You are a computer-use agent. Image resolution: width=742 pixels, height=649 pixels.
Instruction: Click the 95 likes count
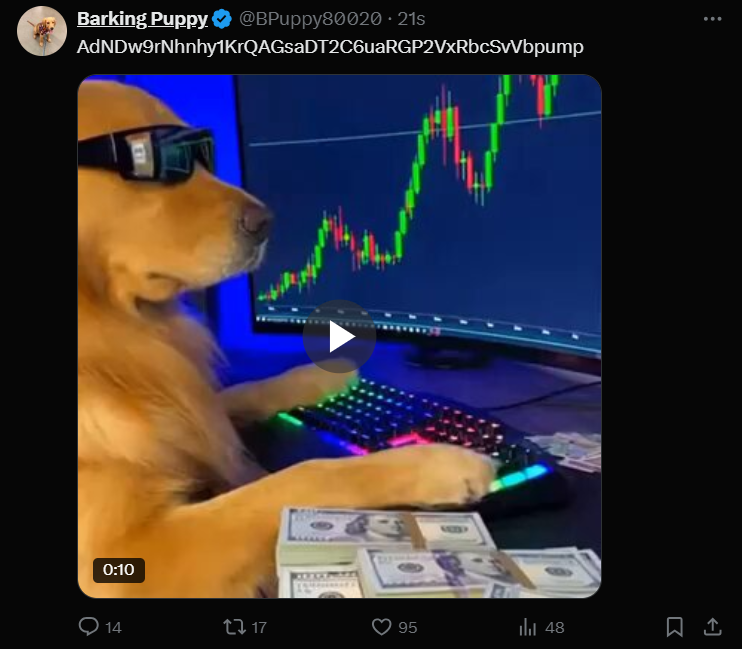(407, 628)
